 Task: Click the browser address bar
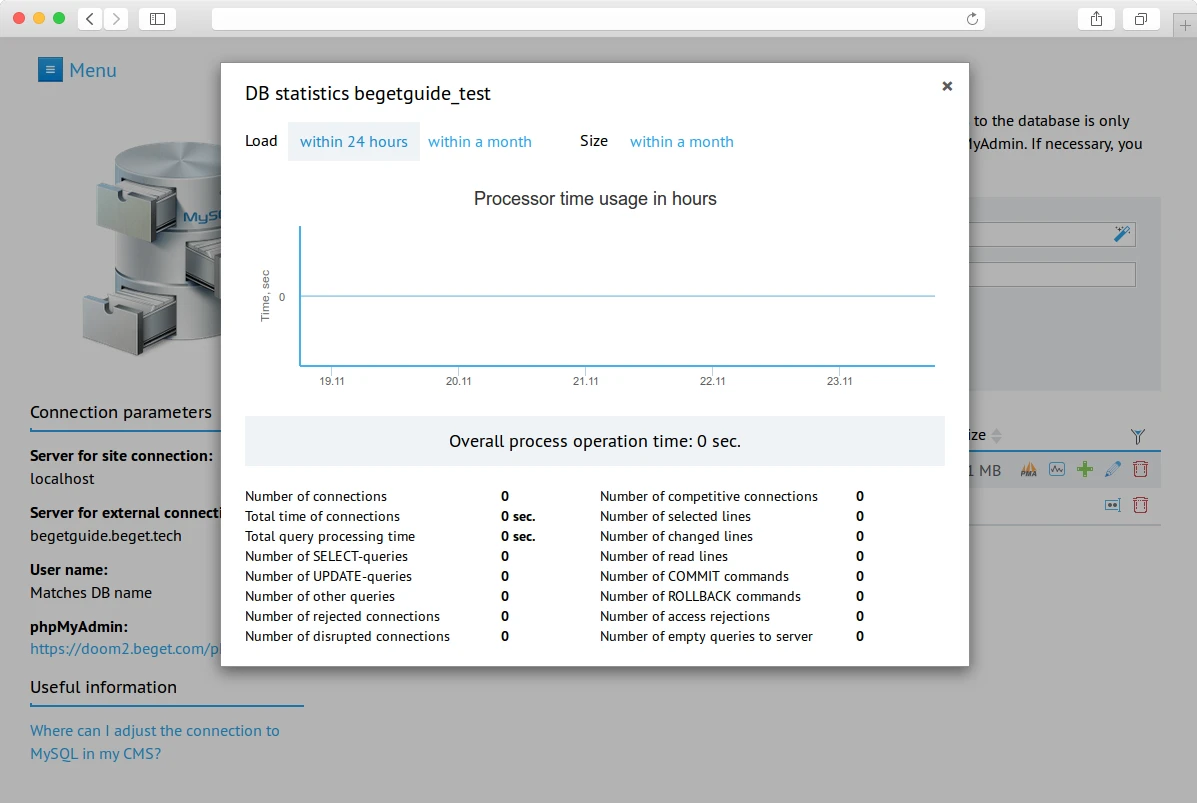[595, 17]
